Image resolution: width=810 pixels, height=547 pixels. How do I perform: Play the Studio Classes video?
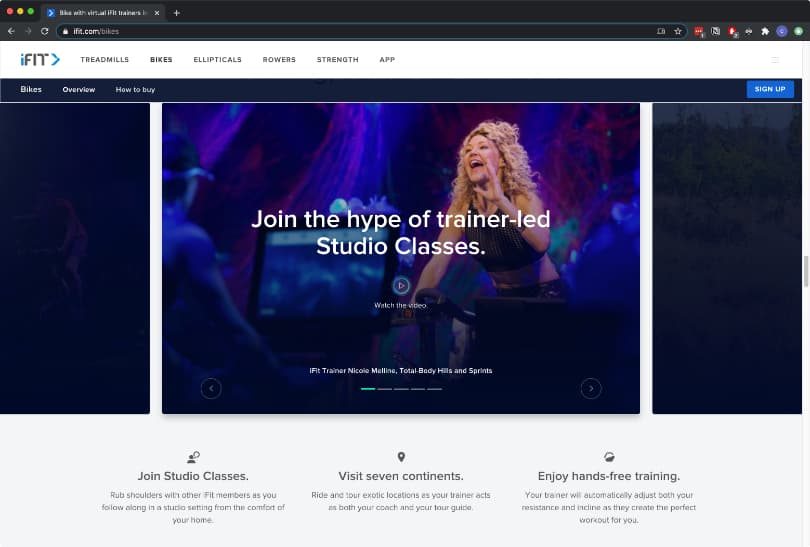(x=401, y=286)
